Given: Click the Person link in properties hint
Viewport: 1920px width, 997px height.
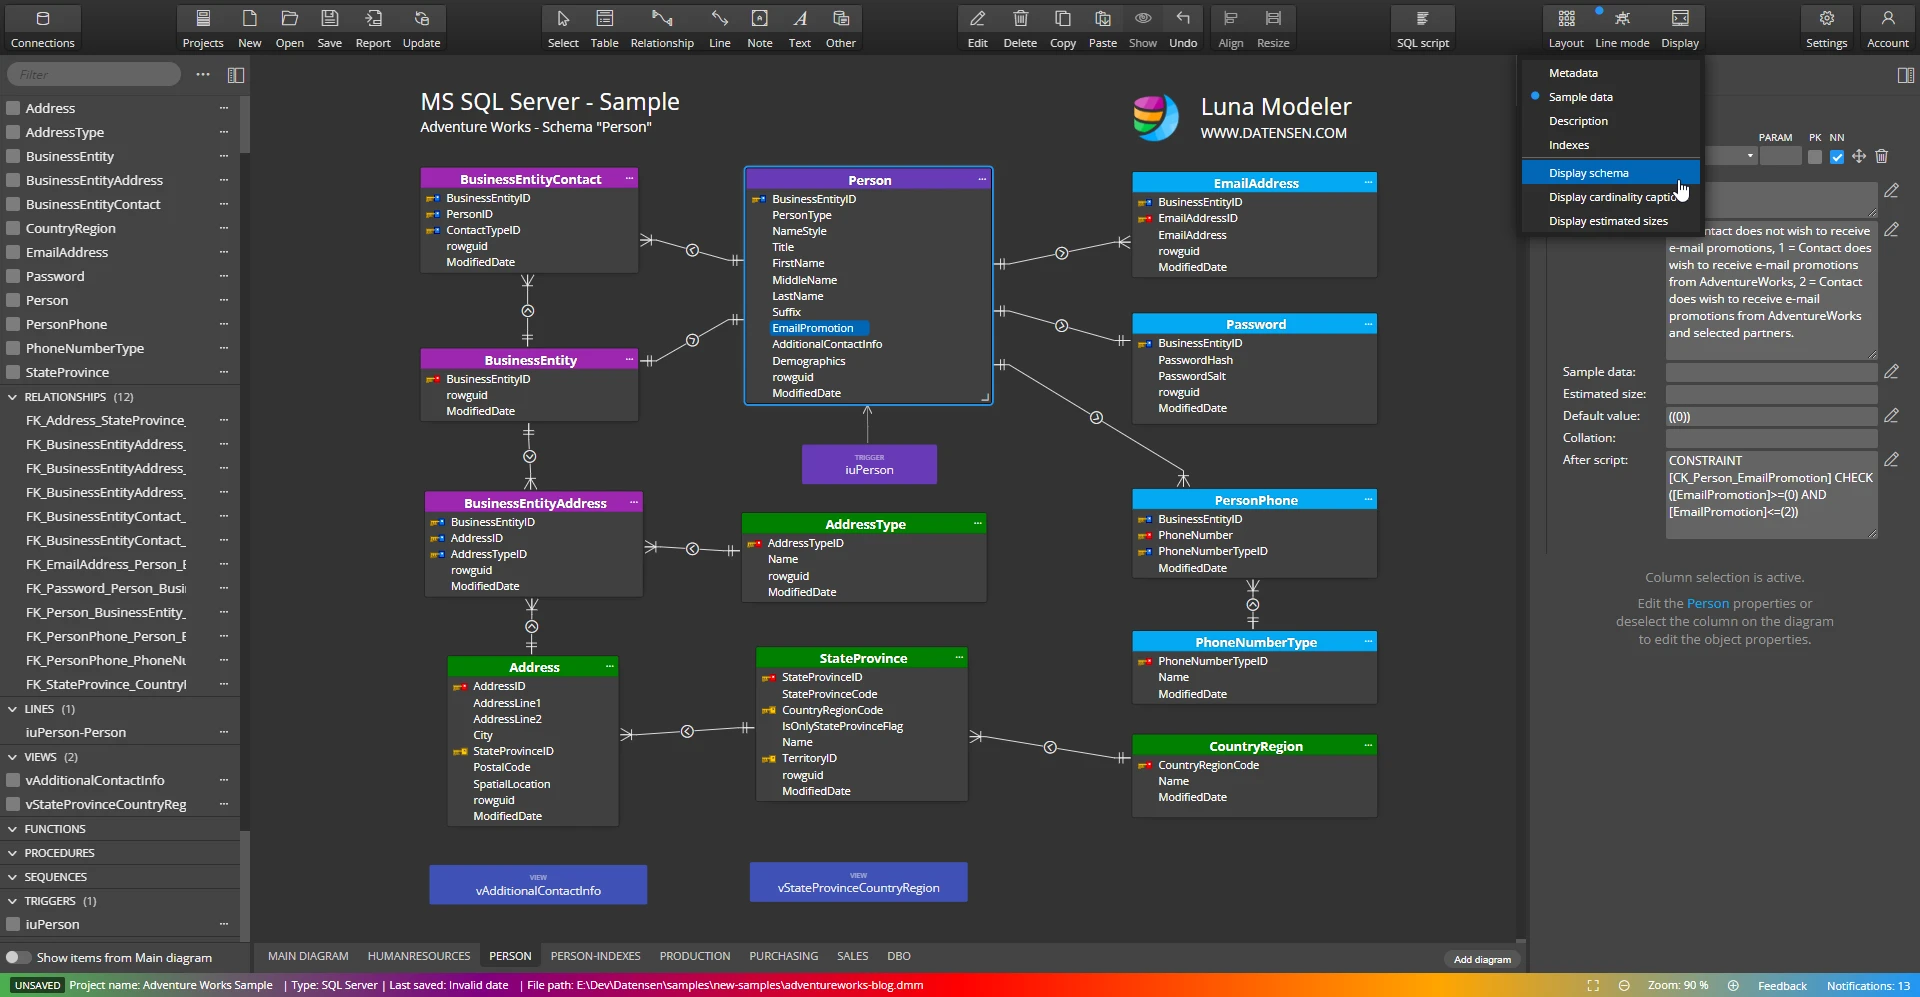Looking at the screenshot, I should [1708, 603].
